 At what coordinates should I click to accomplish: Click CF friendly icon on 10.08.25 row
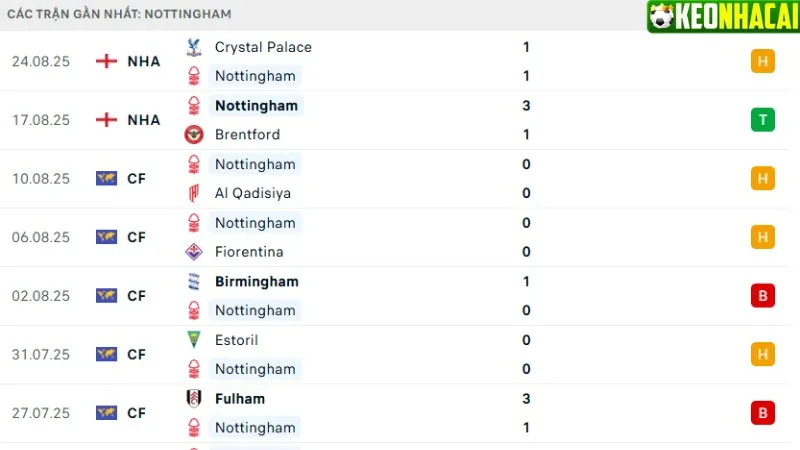[106, 178]
